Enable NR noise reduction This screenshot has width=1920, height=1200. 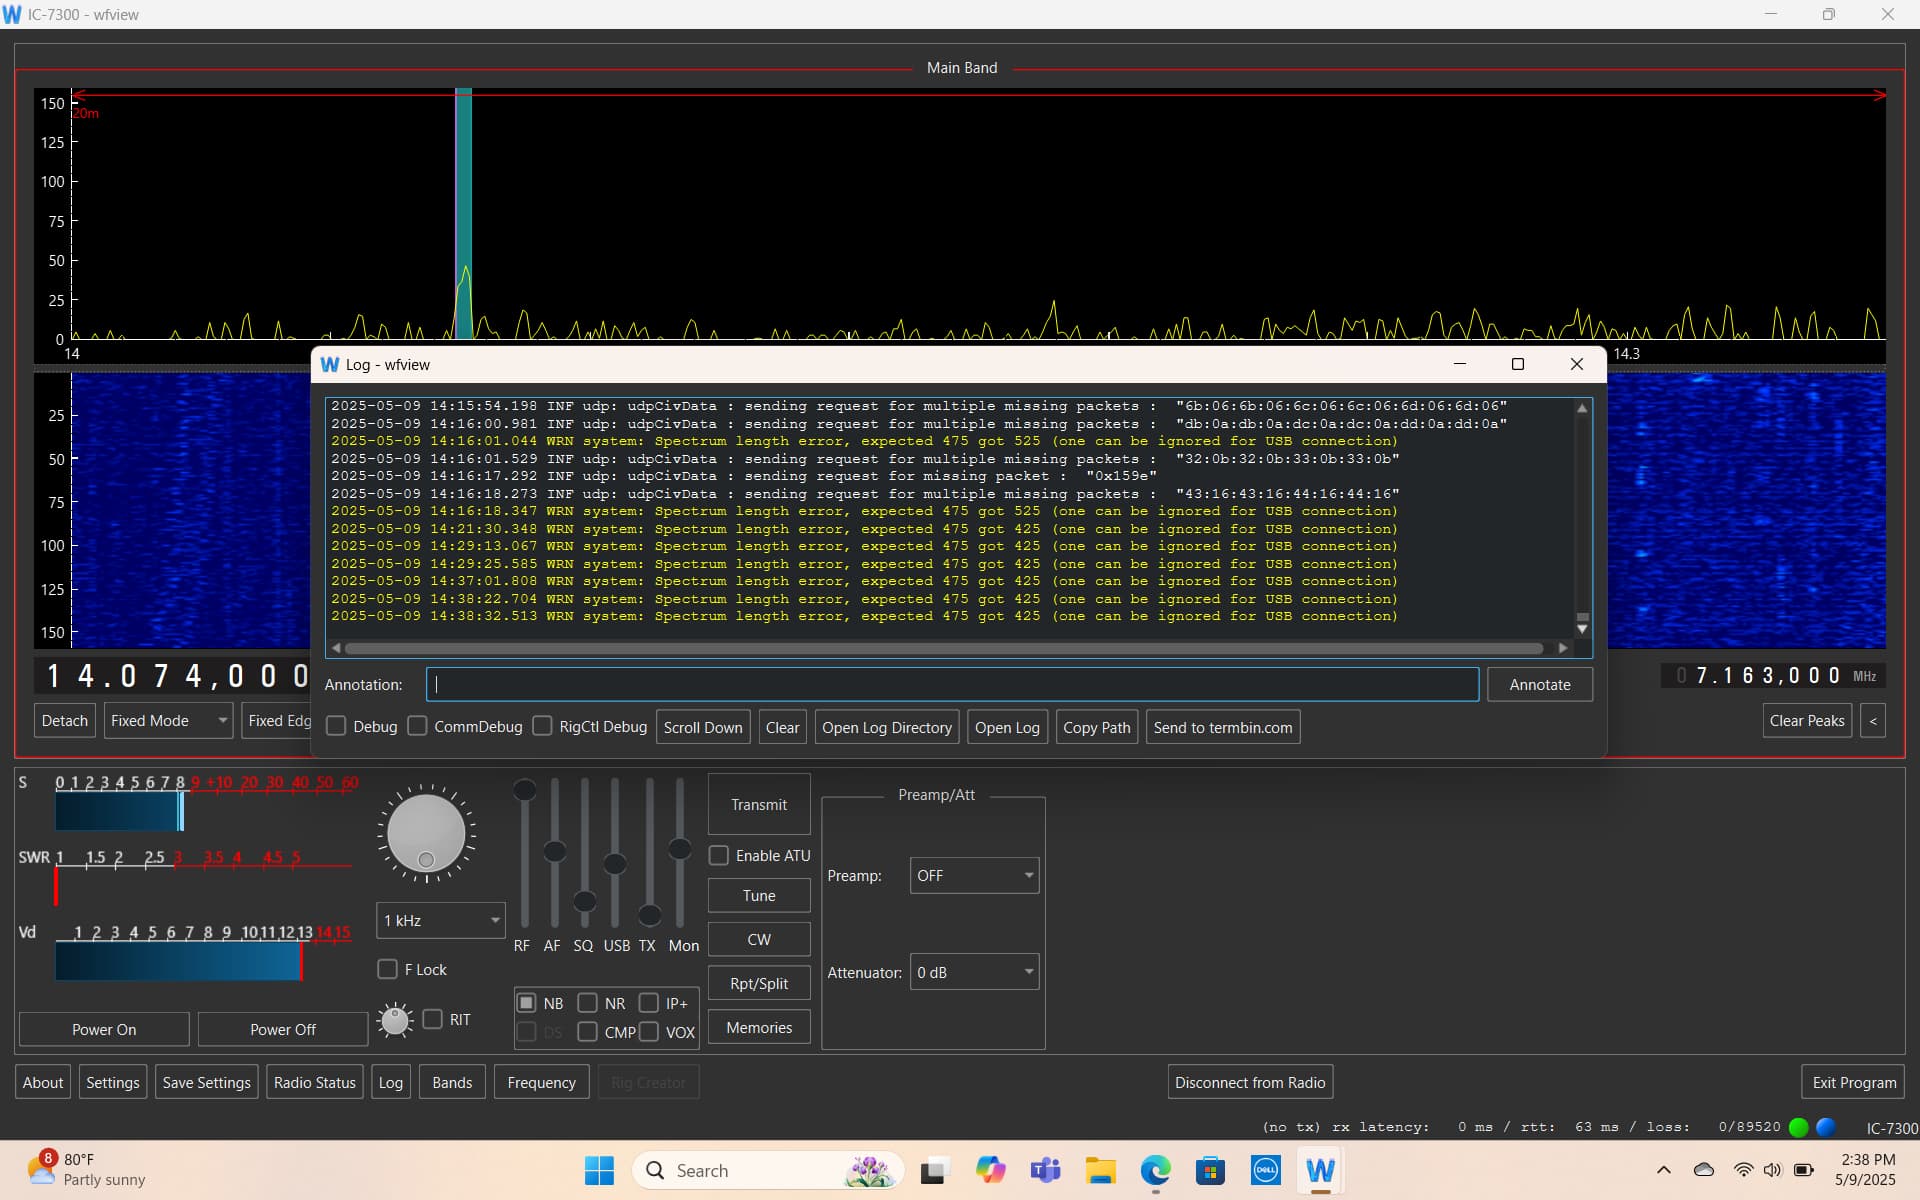[588, 1002]
